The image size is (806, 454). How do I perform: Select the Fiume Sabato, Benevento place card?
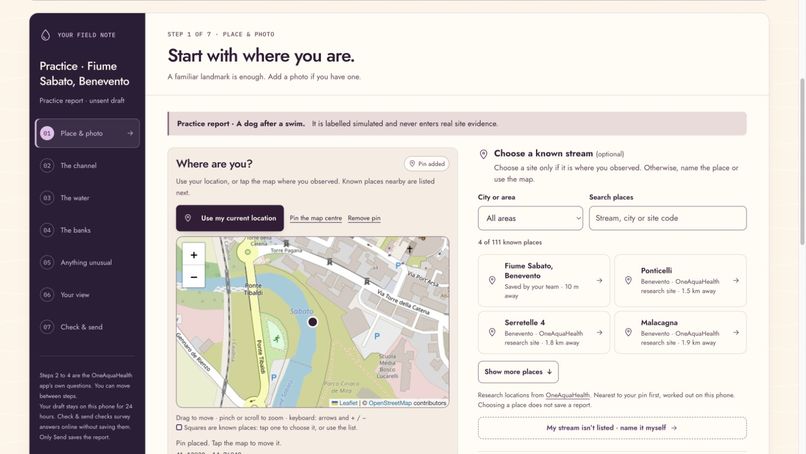click(x=544, y=281)
